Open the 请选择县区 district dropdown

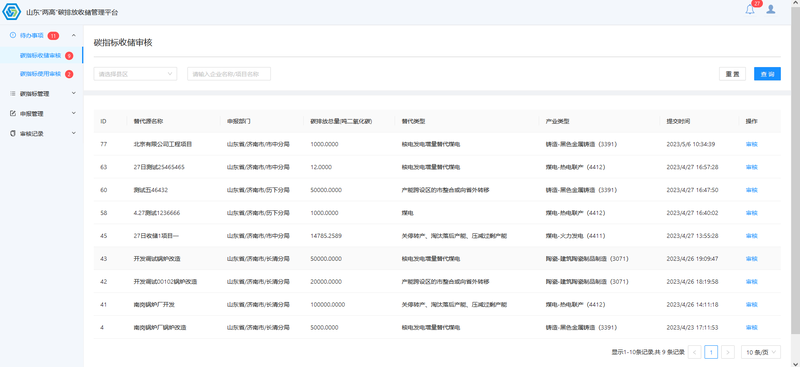pyautogui.click(x=135, y=74)
